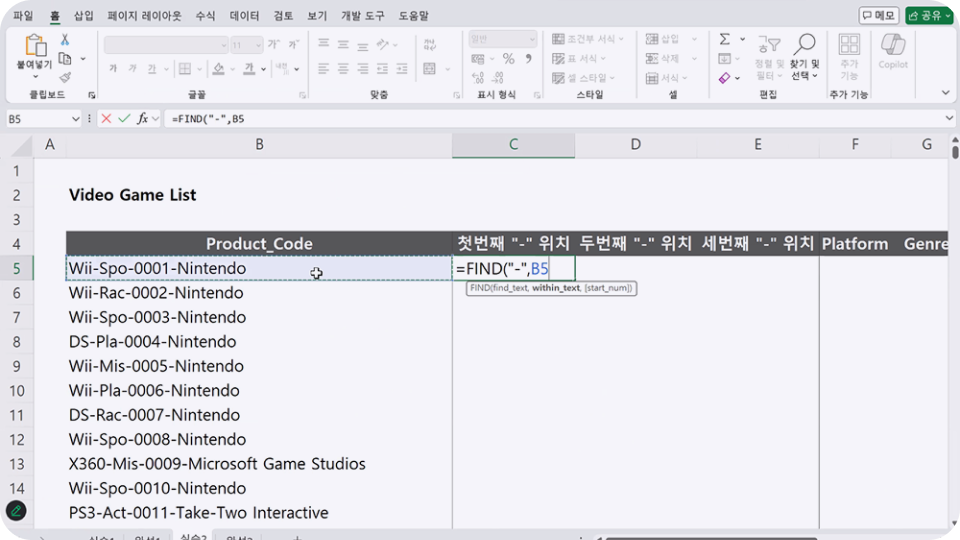Switch to the 개발 도구 tab
Viewport: 960px width, 540px height.
click(363, 16)
